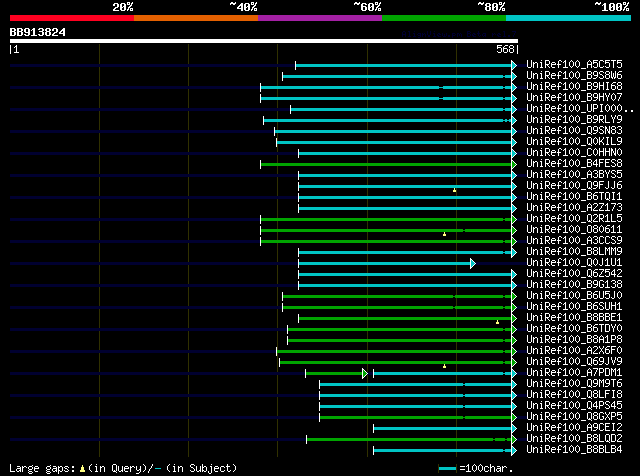Click the cyan arrowhead ending Q0J1U1 alignment
The height and width of the screenshot is (476, 640).
473,263
